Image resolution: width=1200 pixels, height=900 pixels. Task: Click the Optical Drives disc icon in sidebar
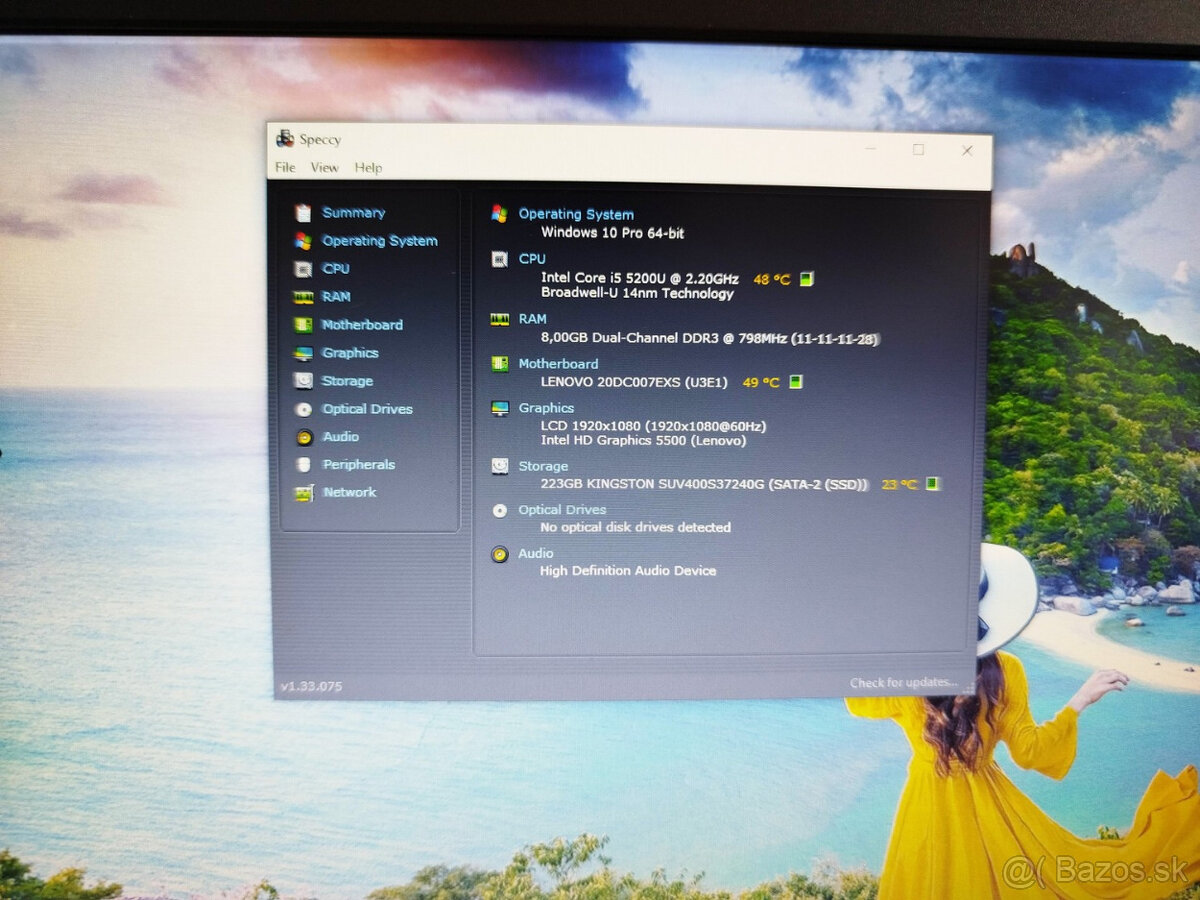(303, 409)
